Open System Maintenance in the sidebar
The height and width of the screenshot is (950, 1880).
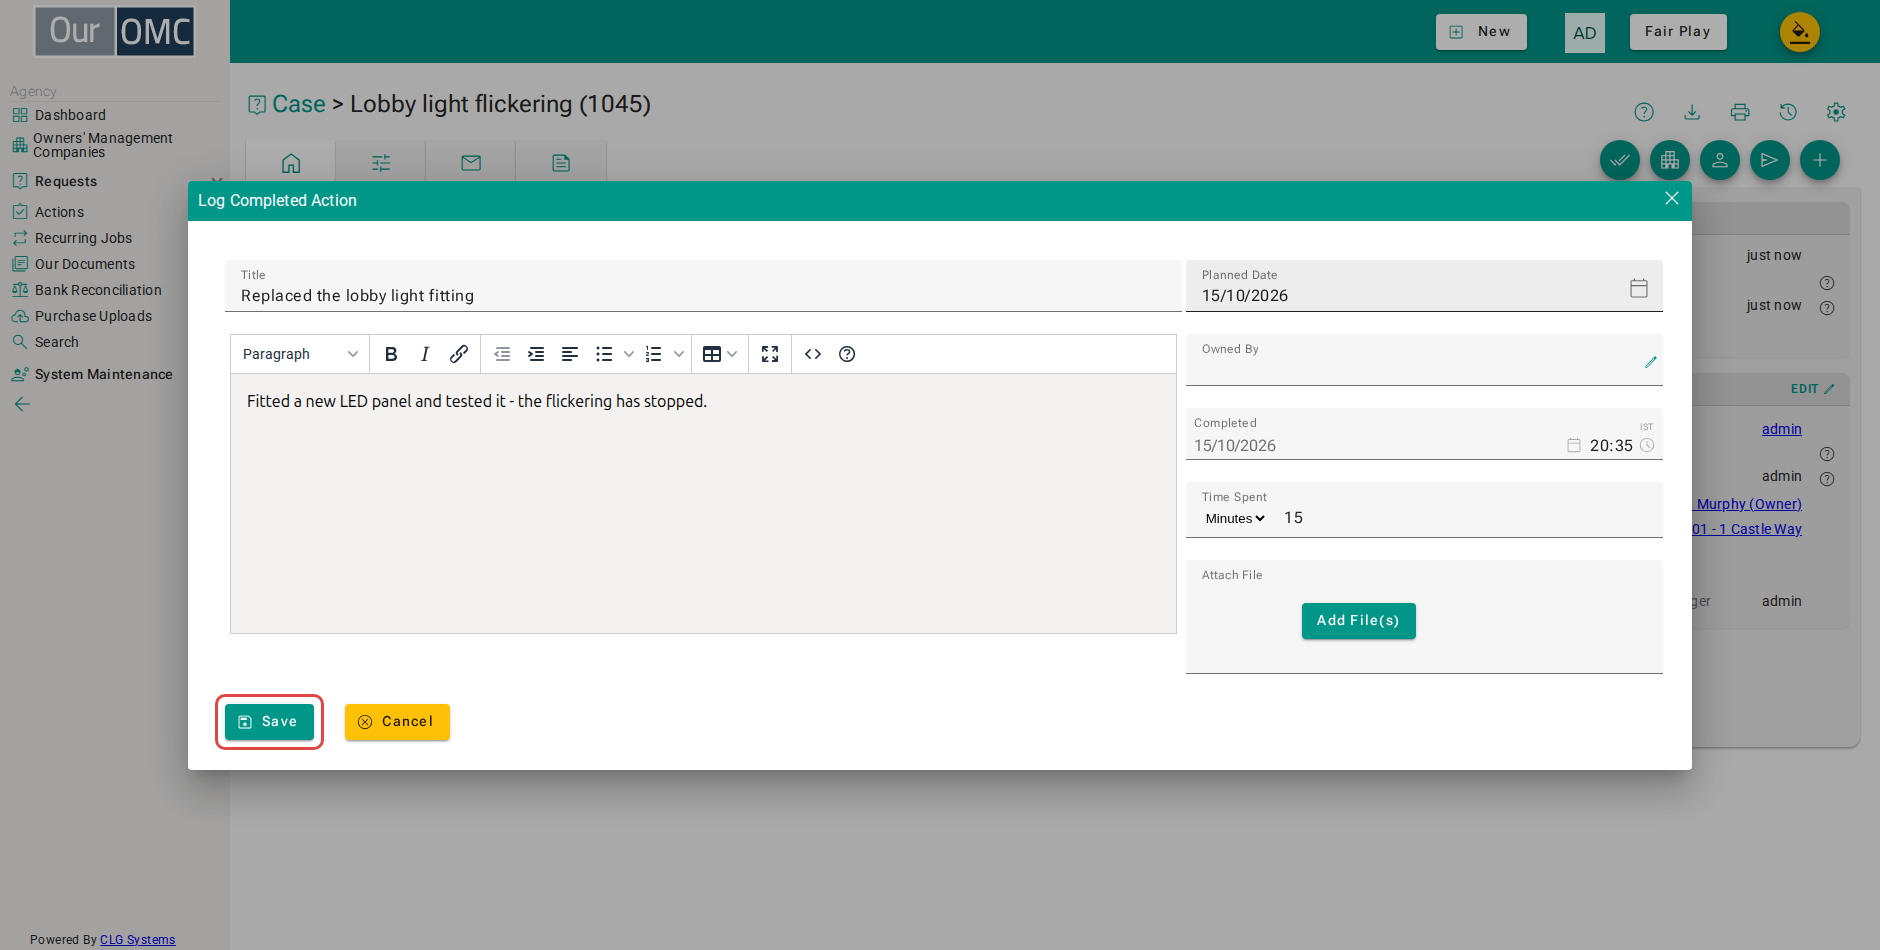[103, 374]
